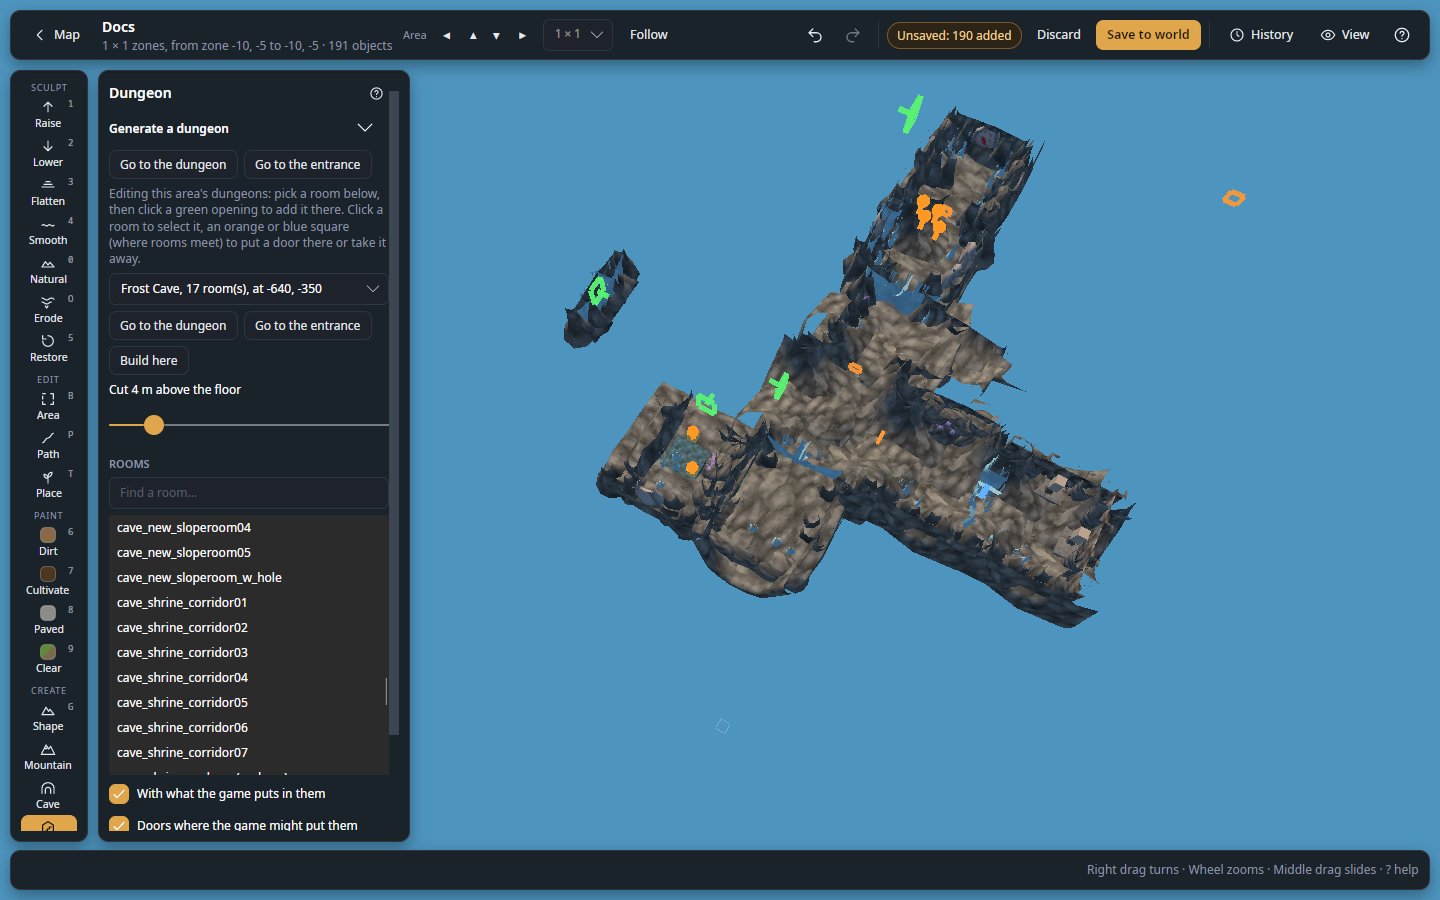Select room cave_shrine_corridor02
1440x900 pixels.
click(x=246, y=628)
